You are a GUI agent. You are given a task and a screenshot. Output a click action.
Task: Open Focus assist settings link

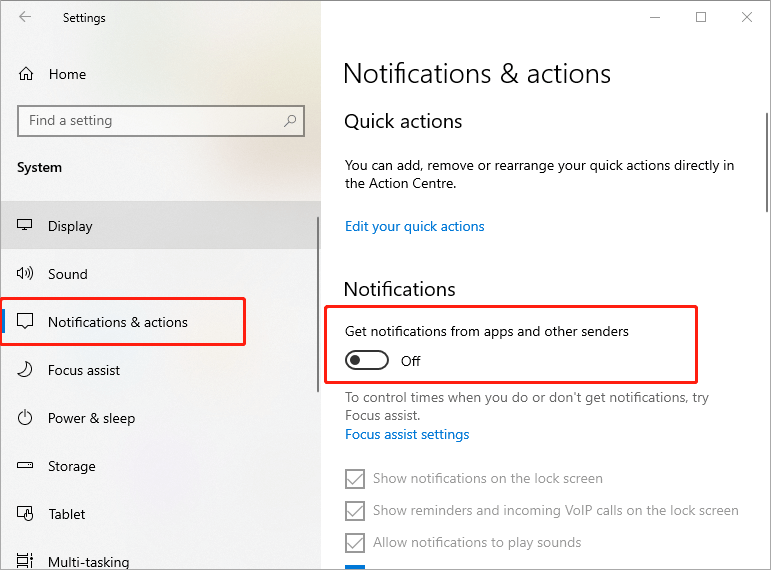pyautogui.click(x=406, y=435)
